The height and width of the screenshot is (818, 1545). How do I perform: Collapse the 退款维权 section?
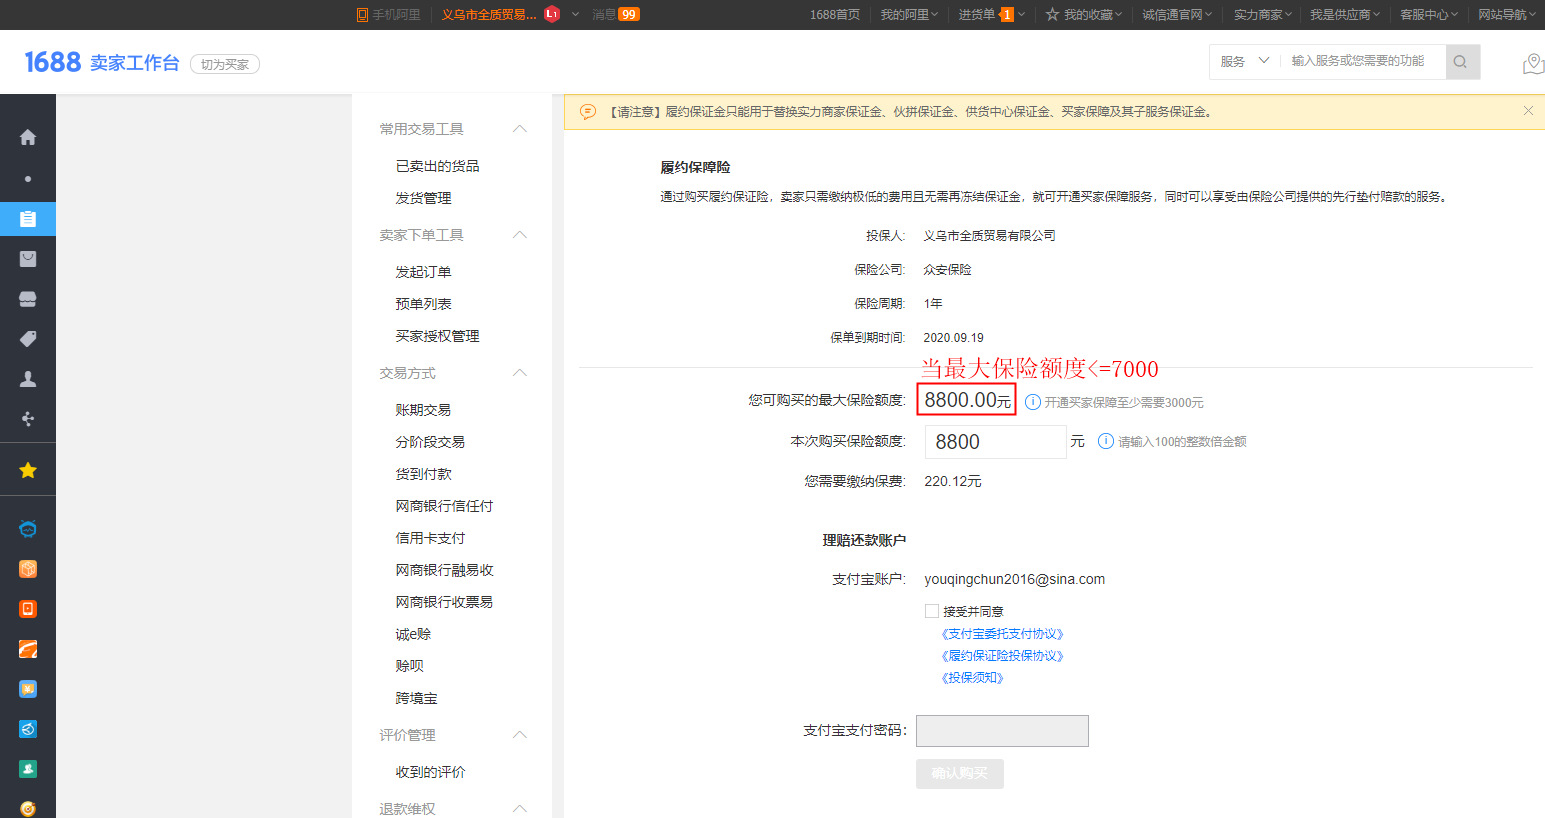click(x=520, y=809)
